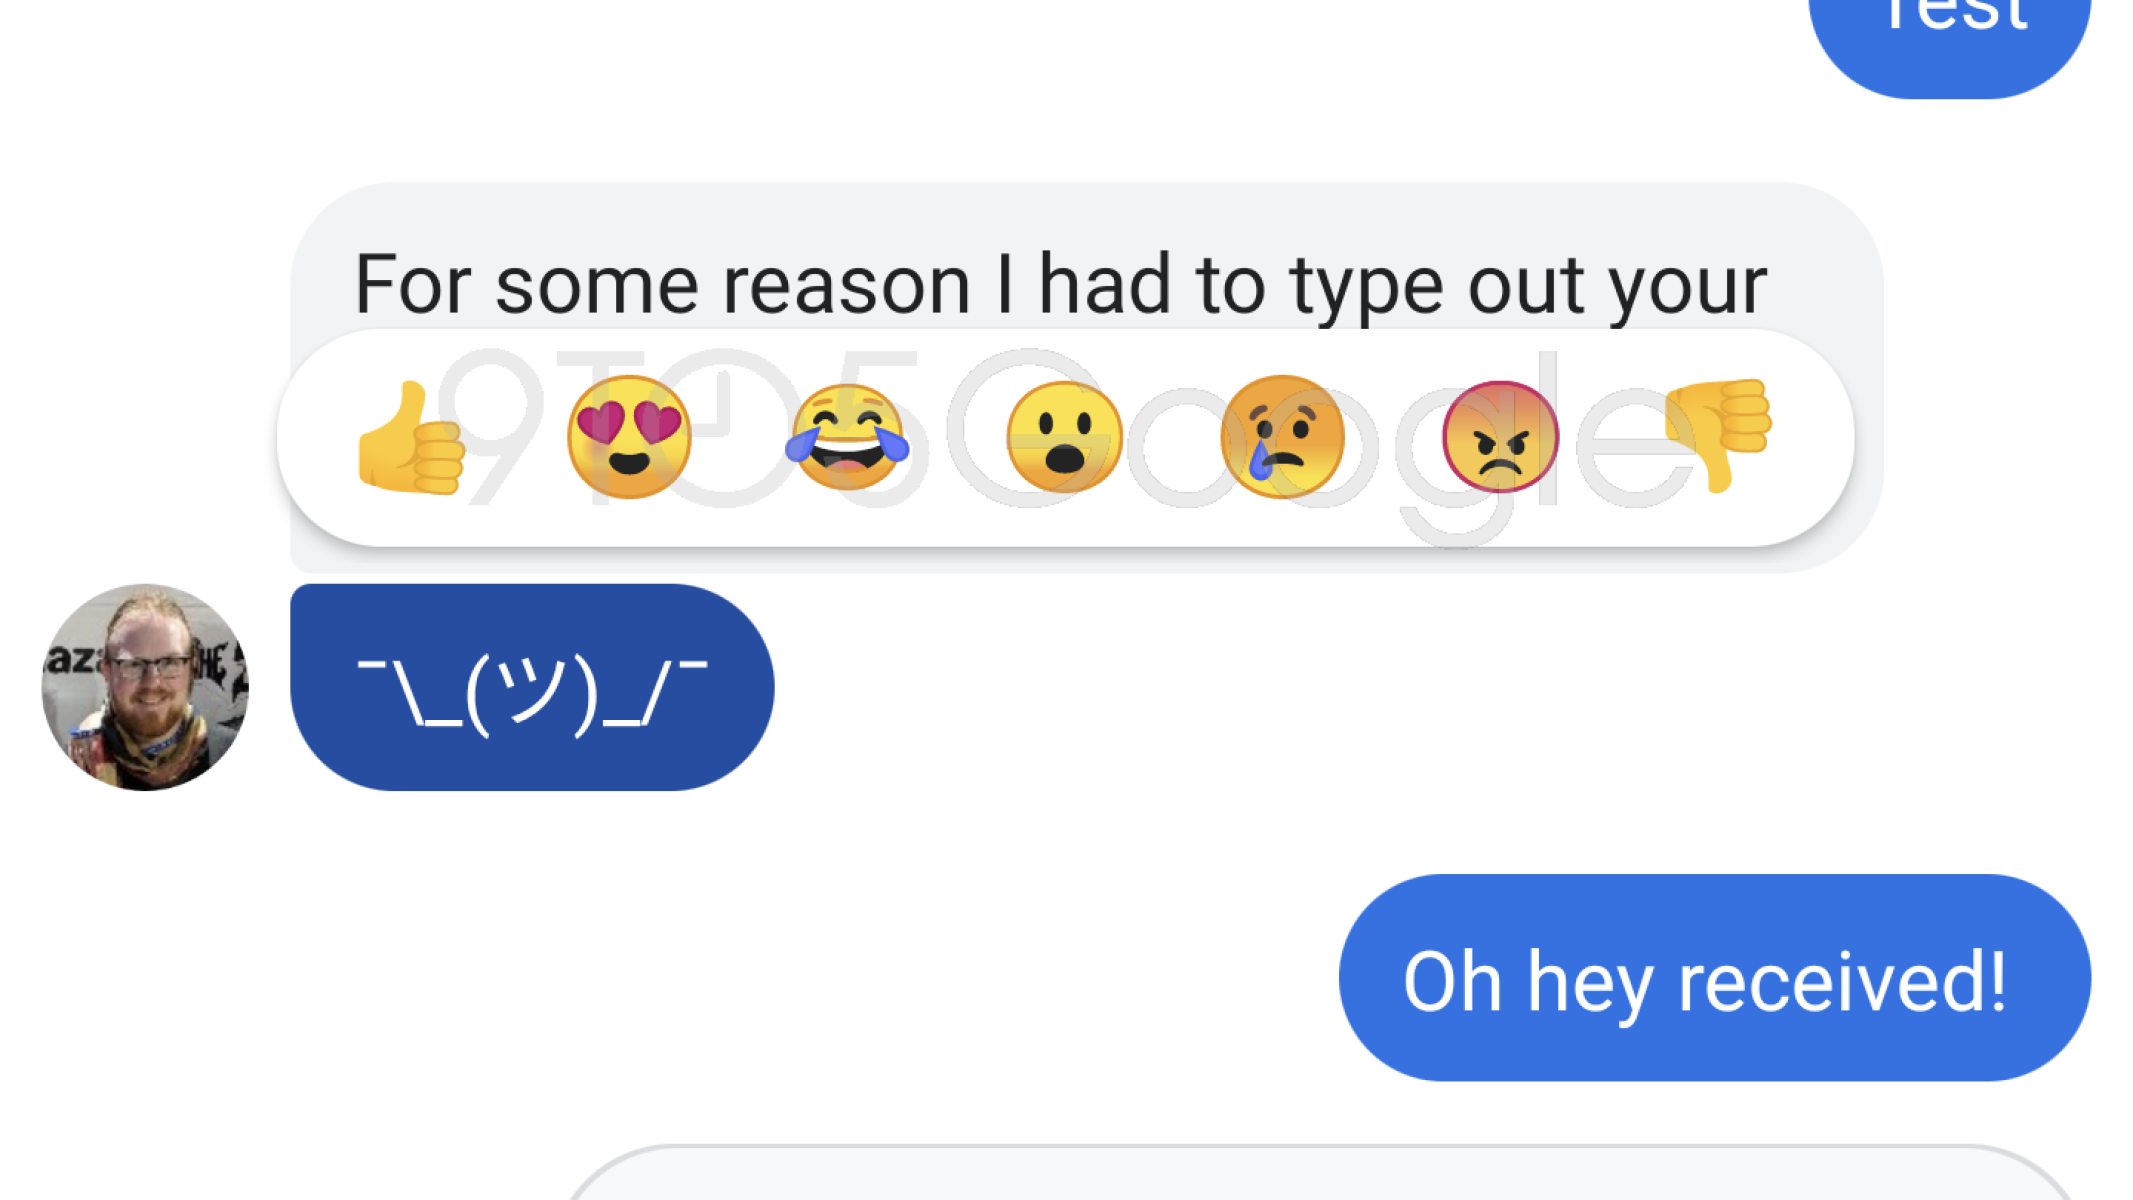Viewport: 2133px width, 1200px height.
Task: React with the heart eyes emoji
Action: coord(629,438)
